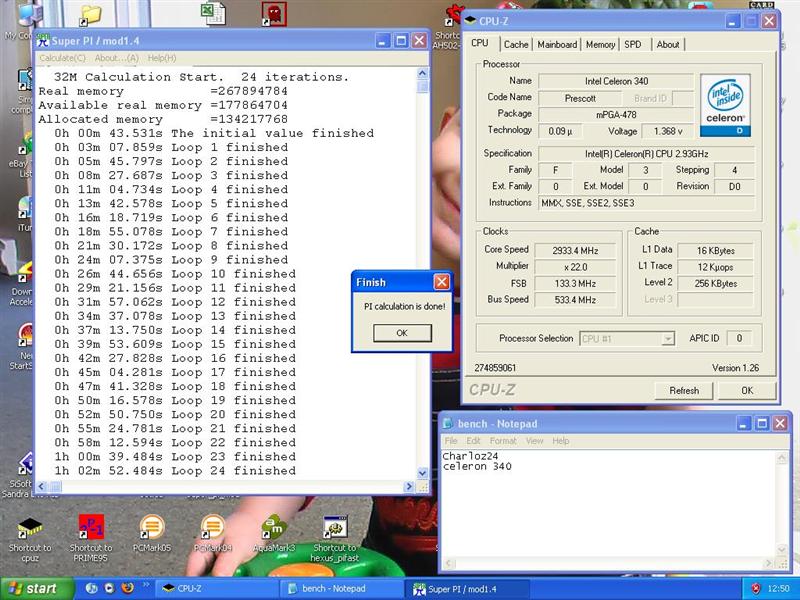This screenshot has width=800, height=600.
Task: Switch to the Cache tab in CPU-Z
Action: click(x=516, y=44)
